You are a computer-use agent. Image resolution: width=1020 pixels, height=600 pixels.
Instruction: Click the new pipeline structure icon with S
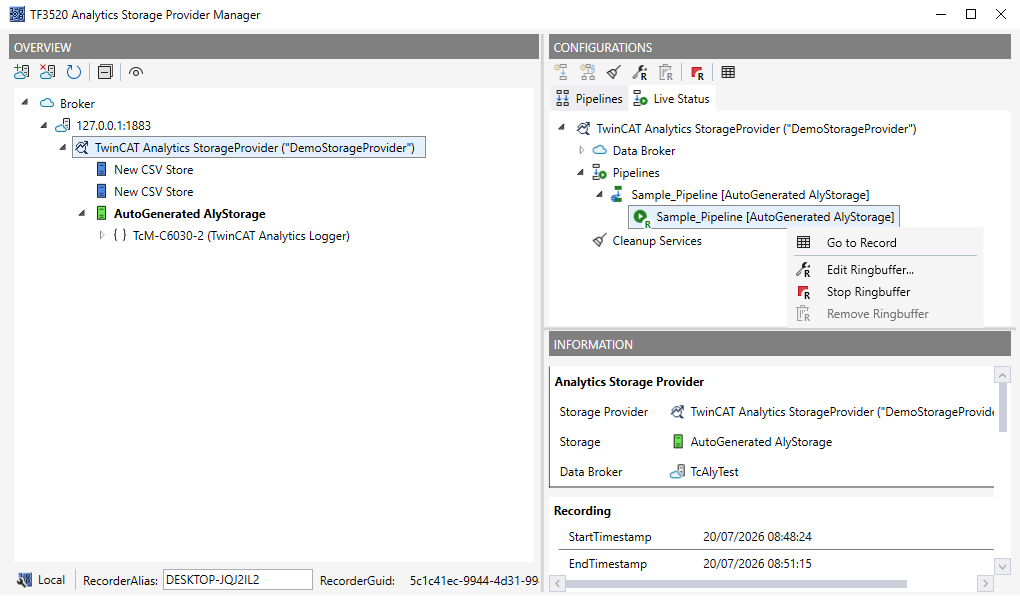point(587,72)
